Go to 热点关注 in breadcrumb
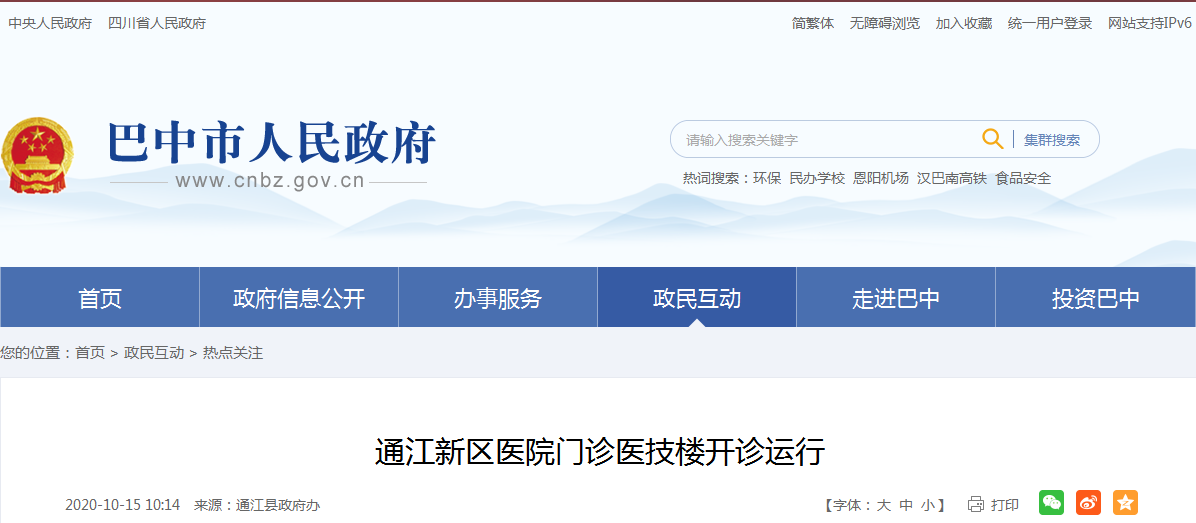 click(x=233, y=353)
